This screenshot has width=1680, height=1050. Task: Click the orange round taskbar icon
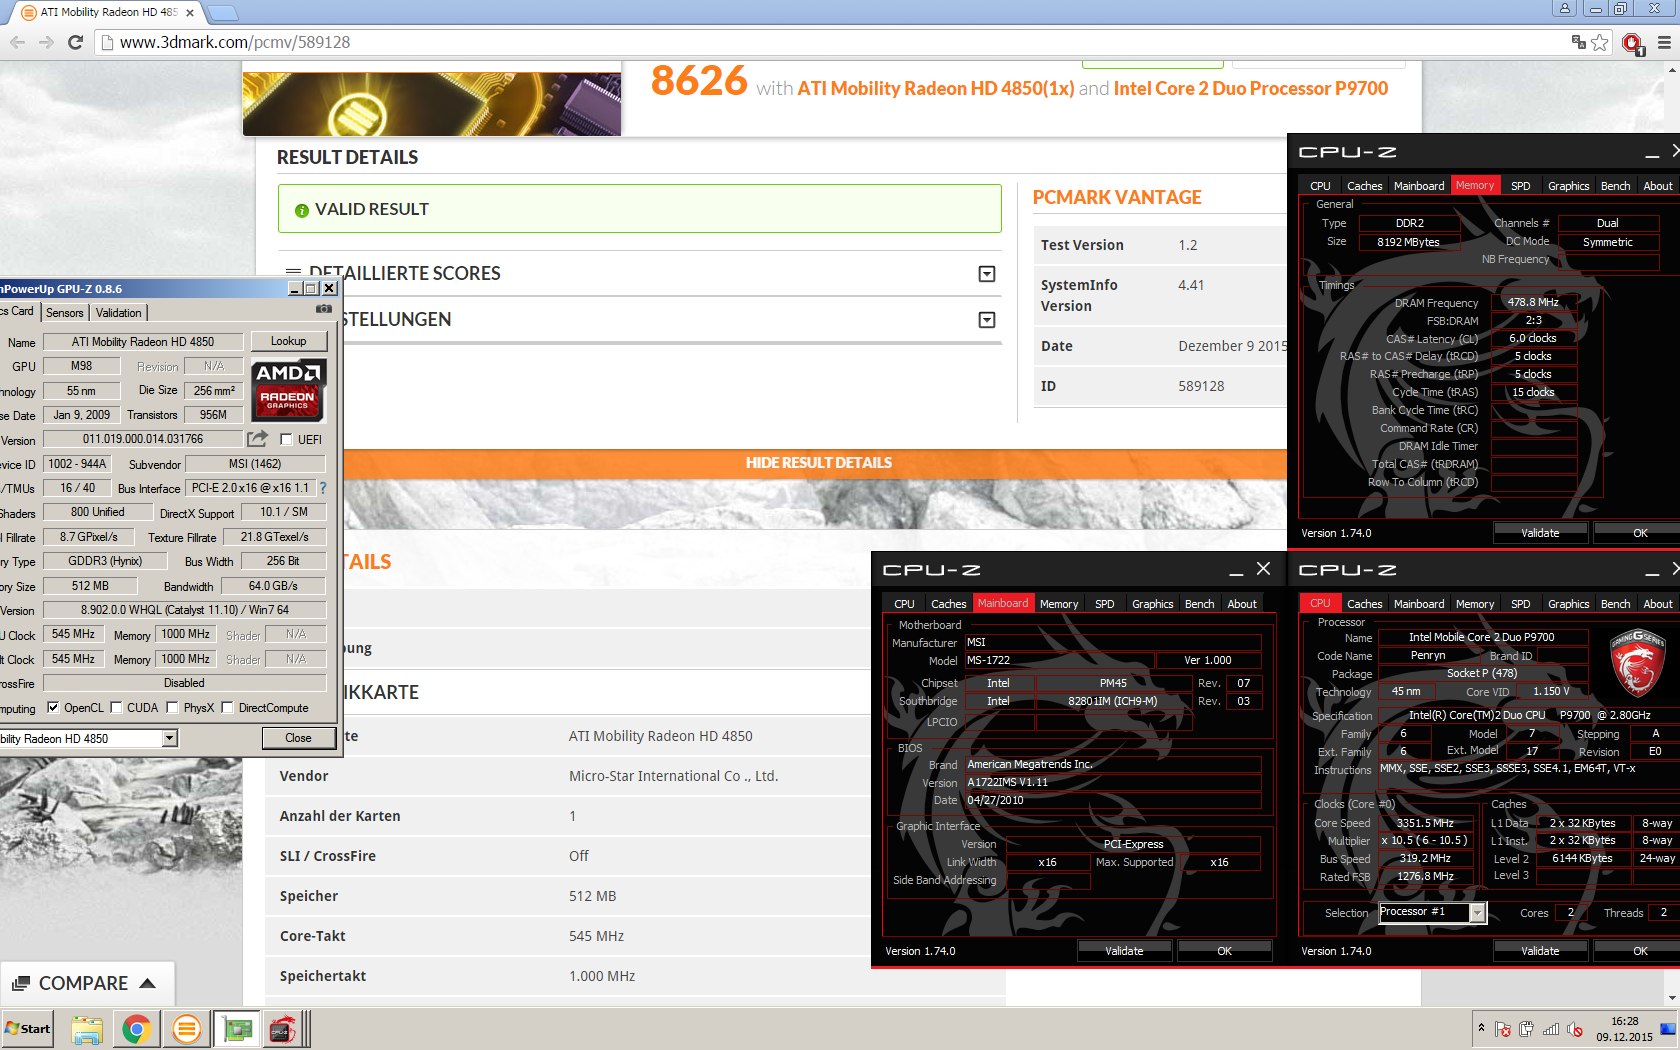pyautogui.click(x=186, y=1029)
